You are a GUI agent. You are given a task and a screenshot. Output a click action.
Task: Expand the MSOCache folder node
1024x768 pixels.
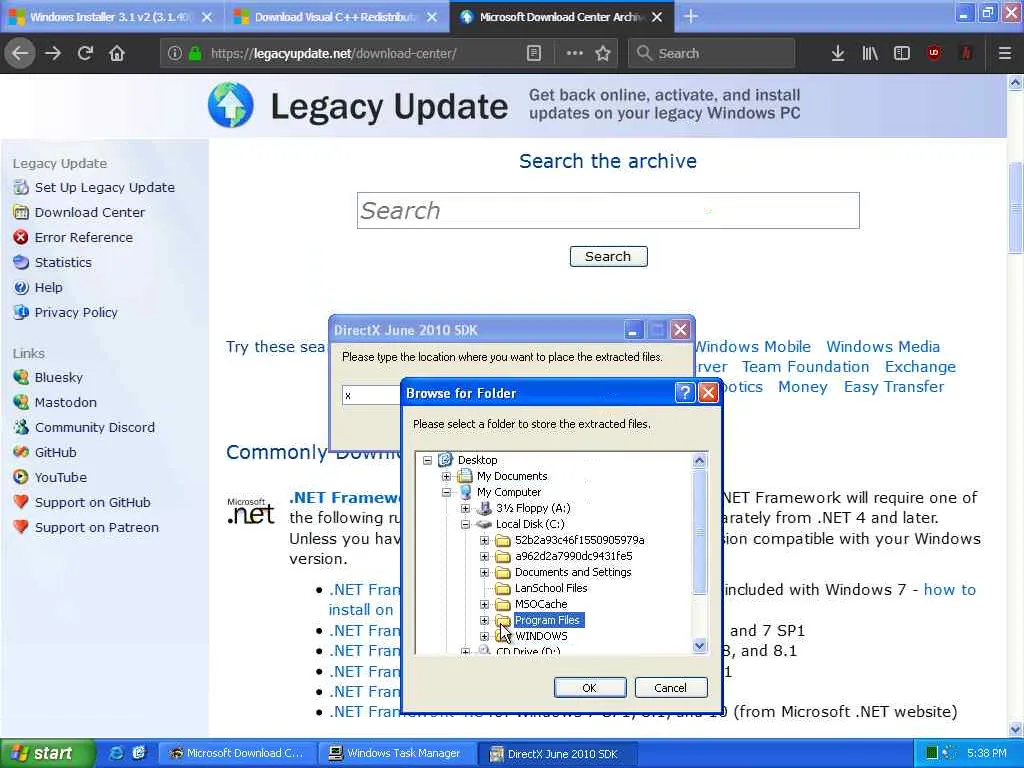(484, 604)
